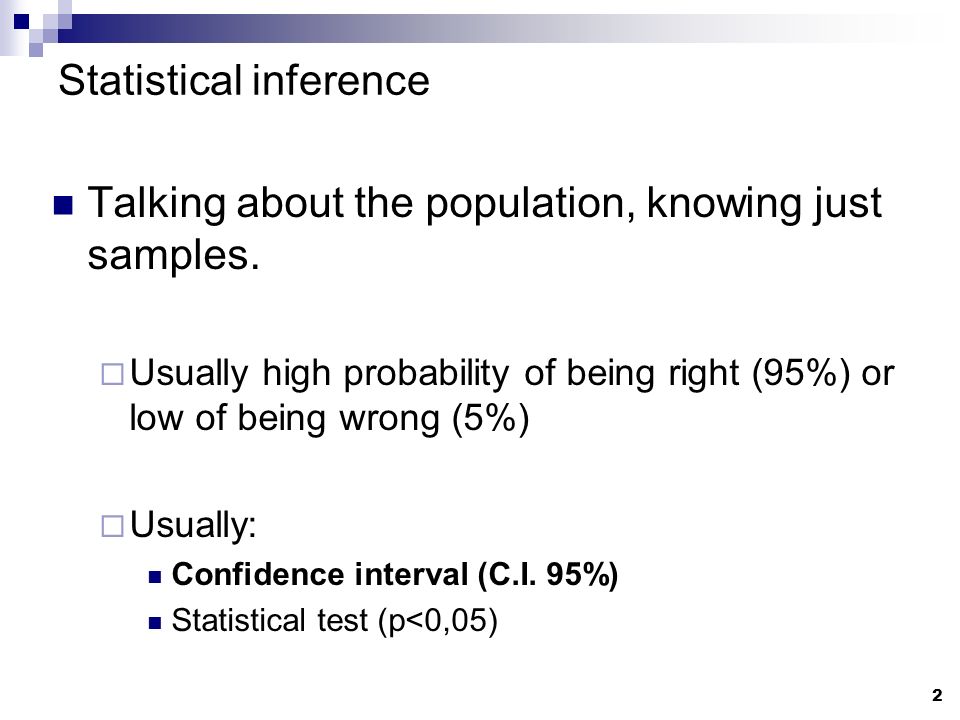Click the text 'Statistical test (p<0,05)'

[334, 621]
